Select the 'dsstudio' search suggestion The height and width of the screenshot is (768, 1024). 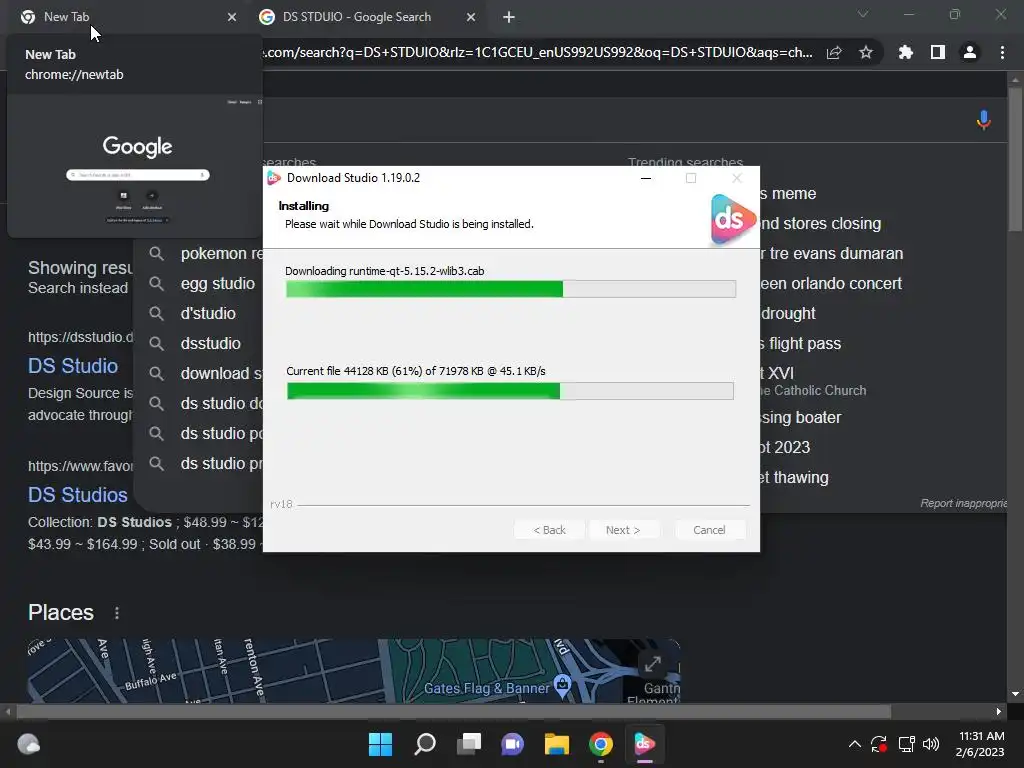point(210,344)
